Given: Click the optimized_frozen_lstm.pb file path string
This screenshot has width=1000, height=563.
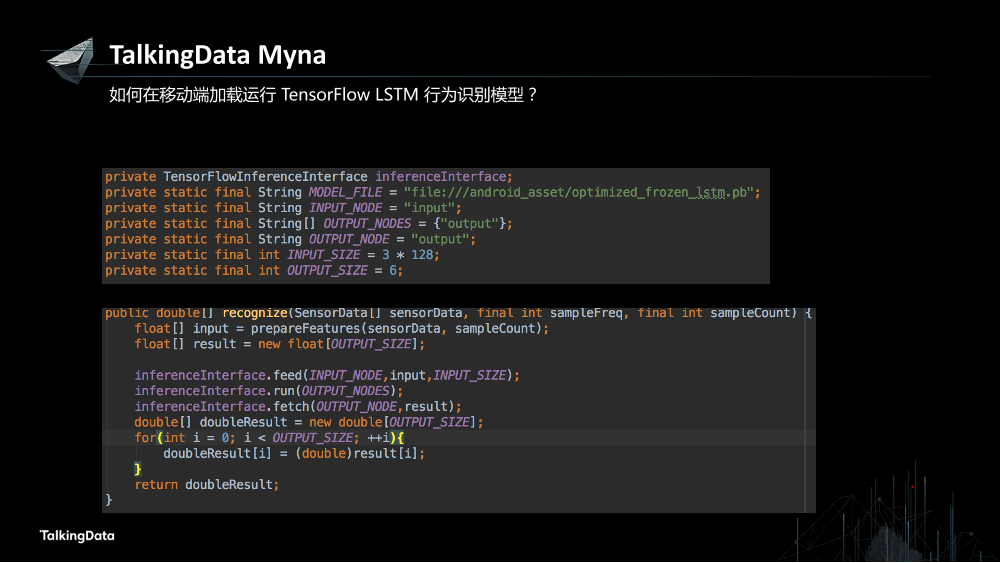Looking at the screenshot, I should click(579, 193).
